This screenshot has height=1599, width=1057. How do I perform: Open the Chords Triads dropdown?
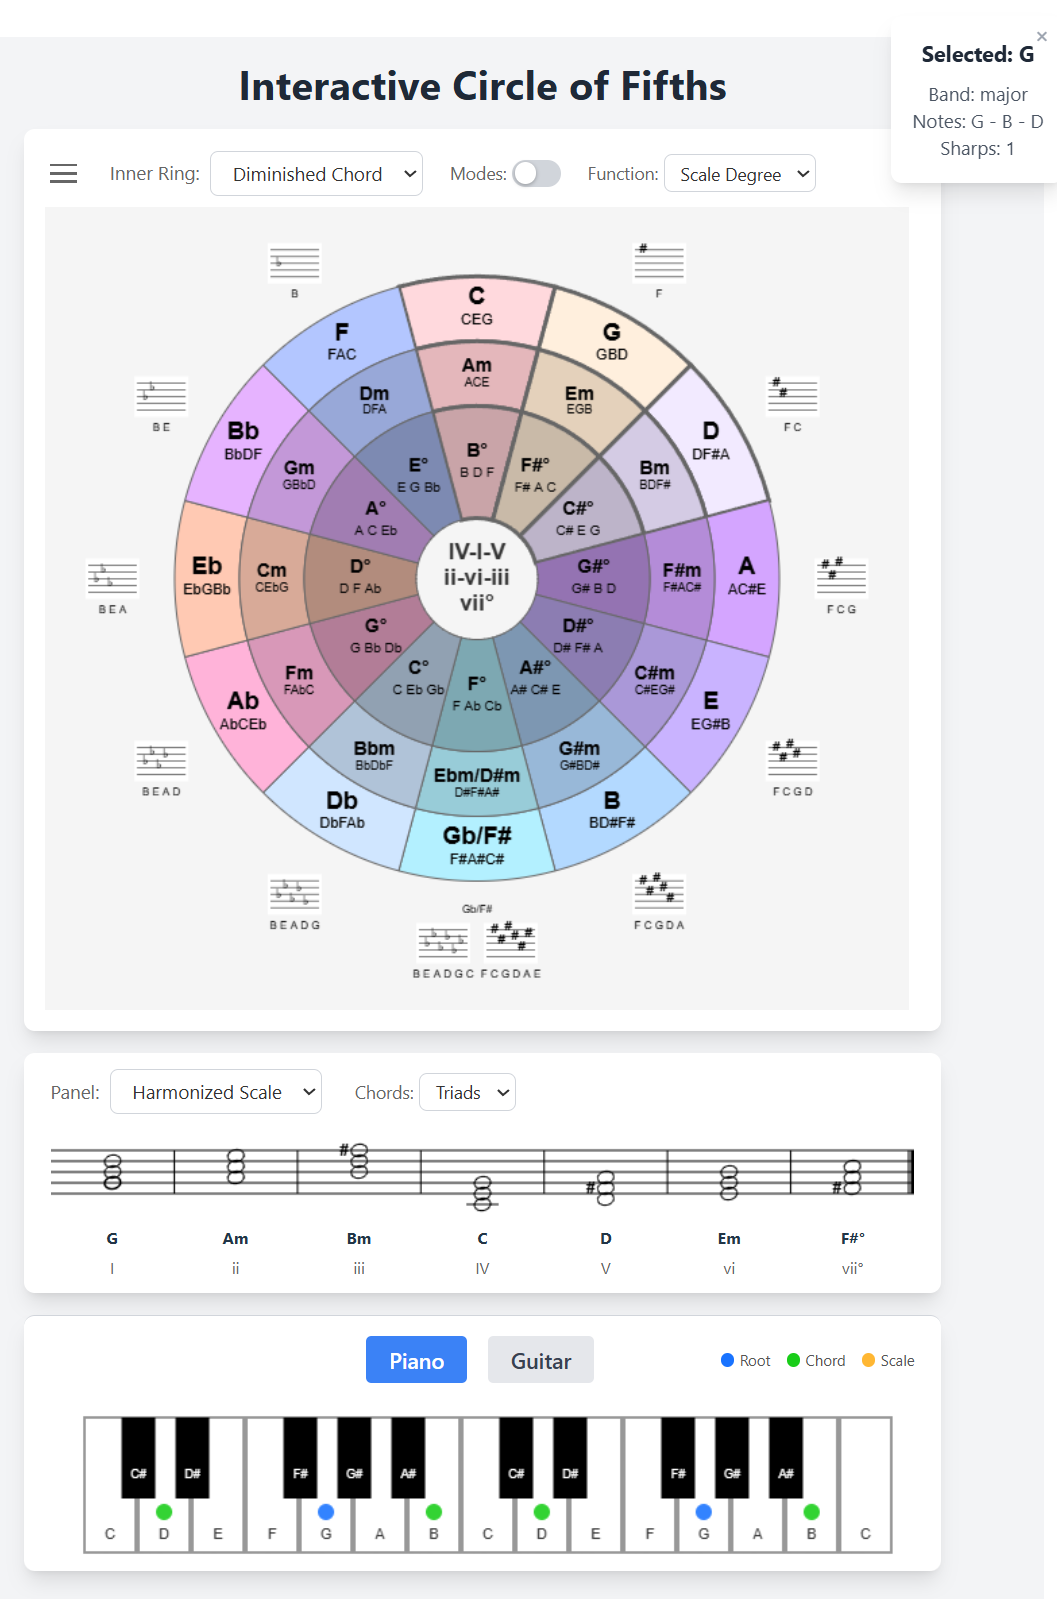[467, 1093]
